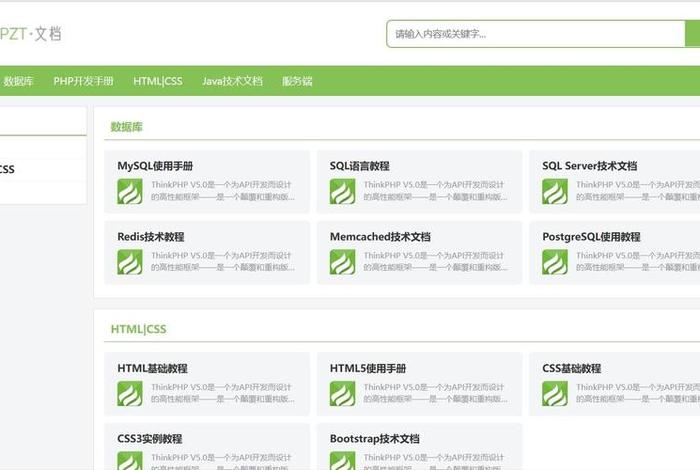The height and width of the screenshot is (470, 700).
Task: Open the HTML|CSS navigation item
Action: tap(158, 81)
